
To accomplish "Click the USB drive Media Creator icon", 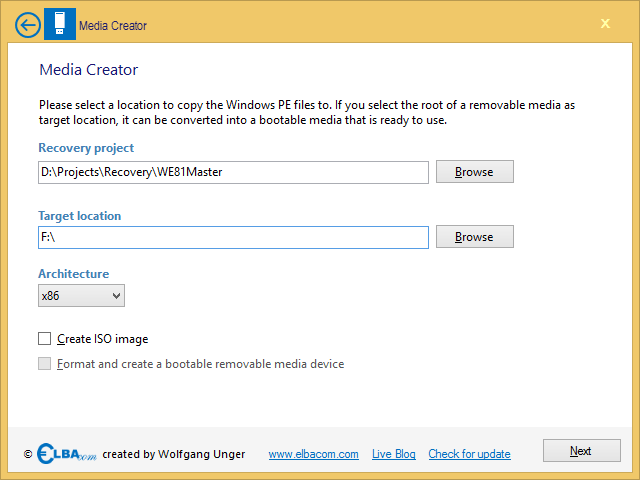I will click(x=60, y=24).
